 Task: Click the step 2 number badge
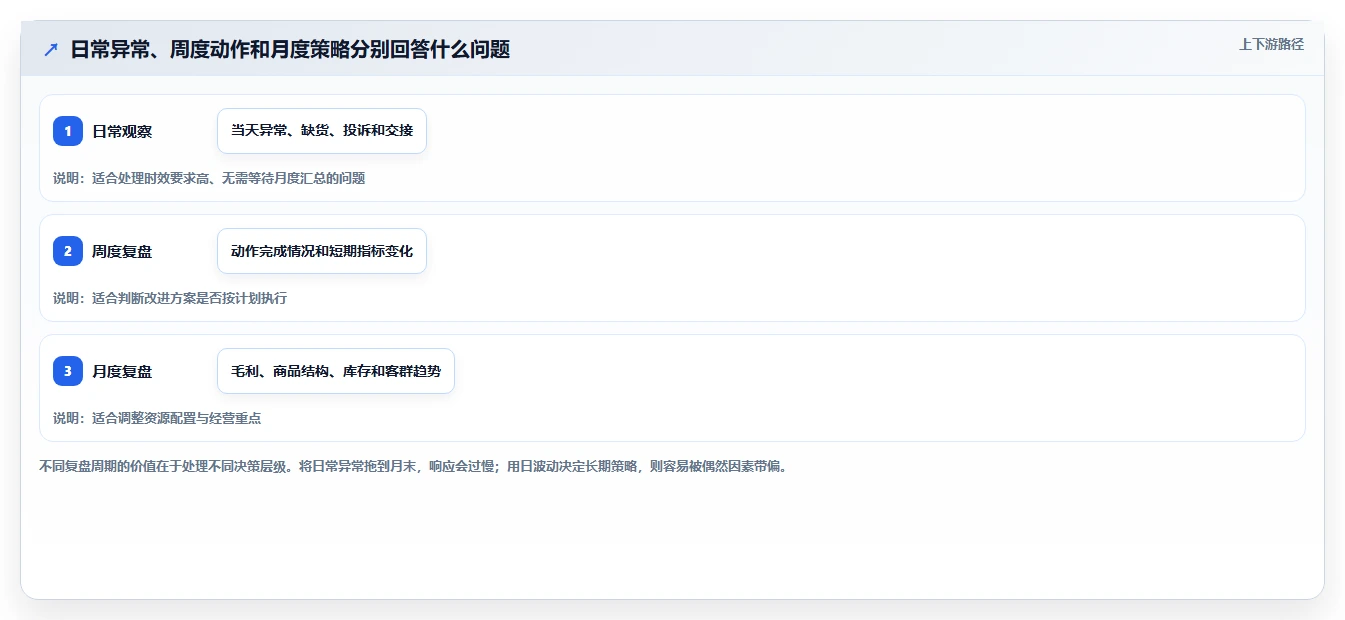[68, 251]
